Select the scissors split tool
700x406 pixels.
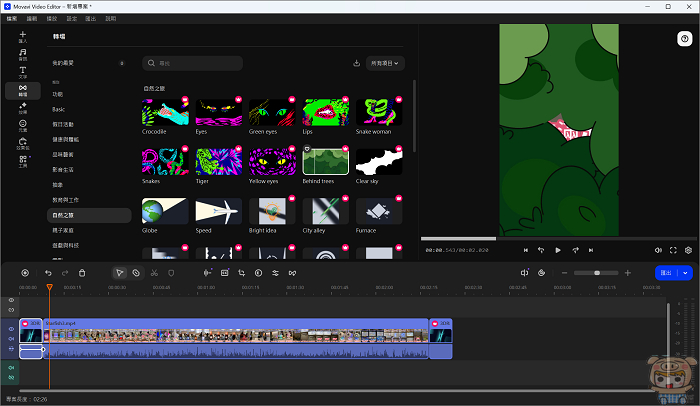[x=154, y=272]
